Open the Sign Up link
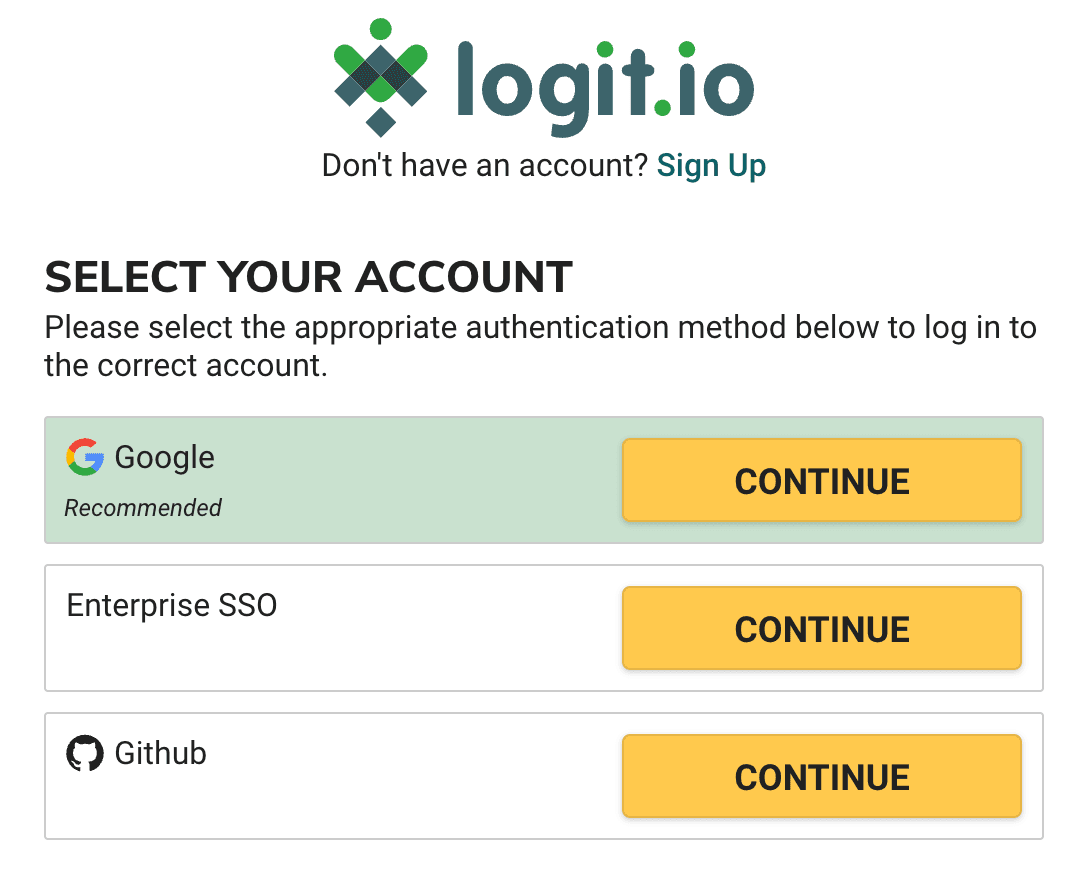This screenshot has height=870, width=1090. (x=711, y=165)
